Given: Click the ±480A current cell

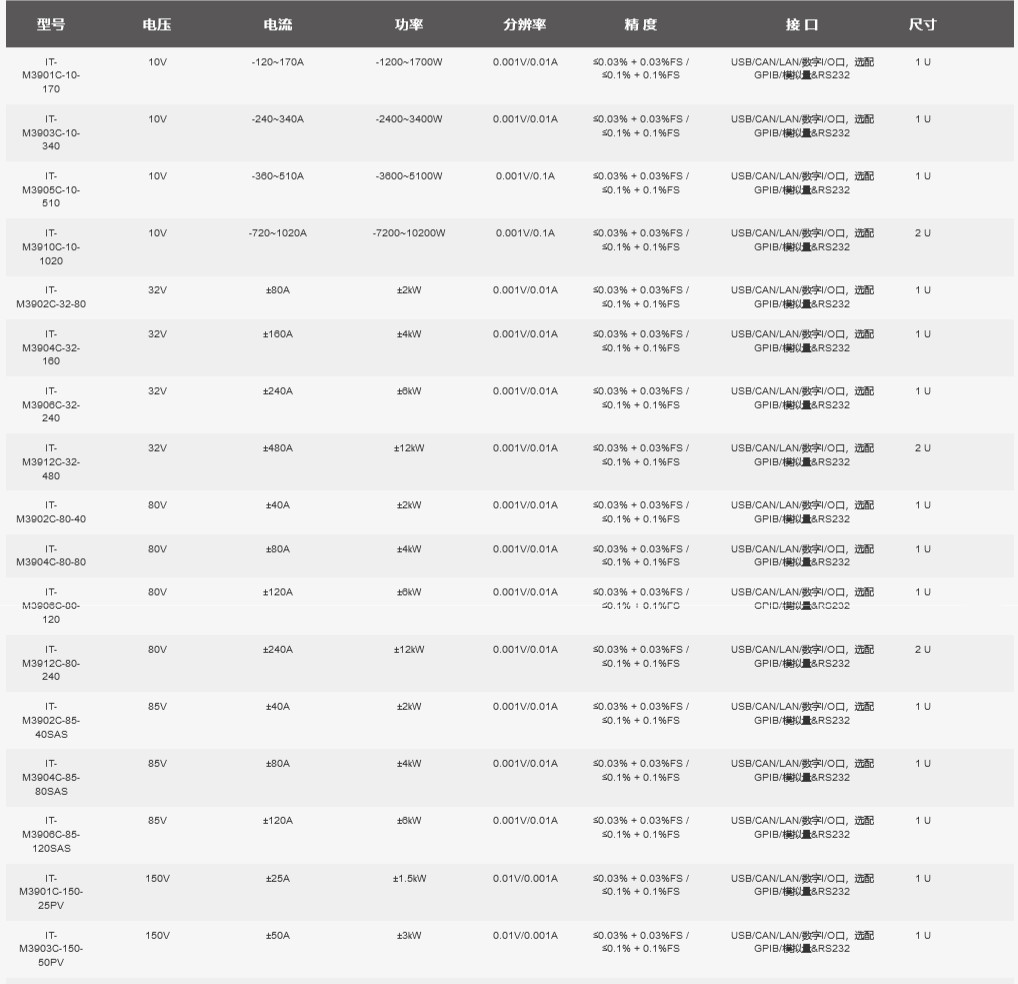Looking at the screenshot, I should click(x=277, y=448).
